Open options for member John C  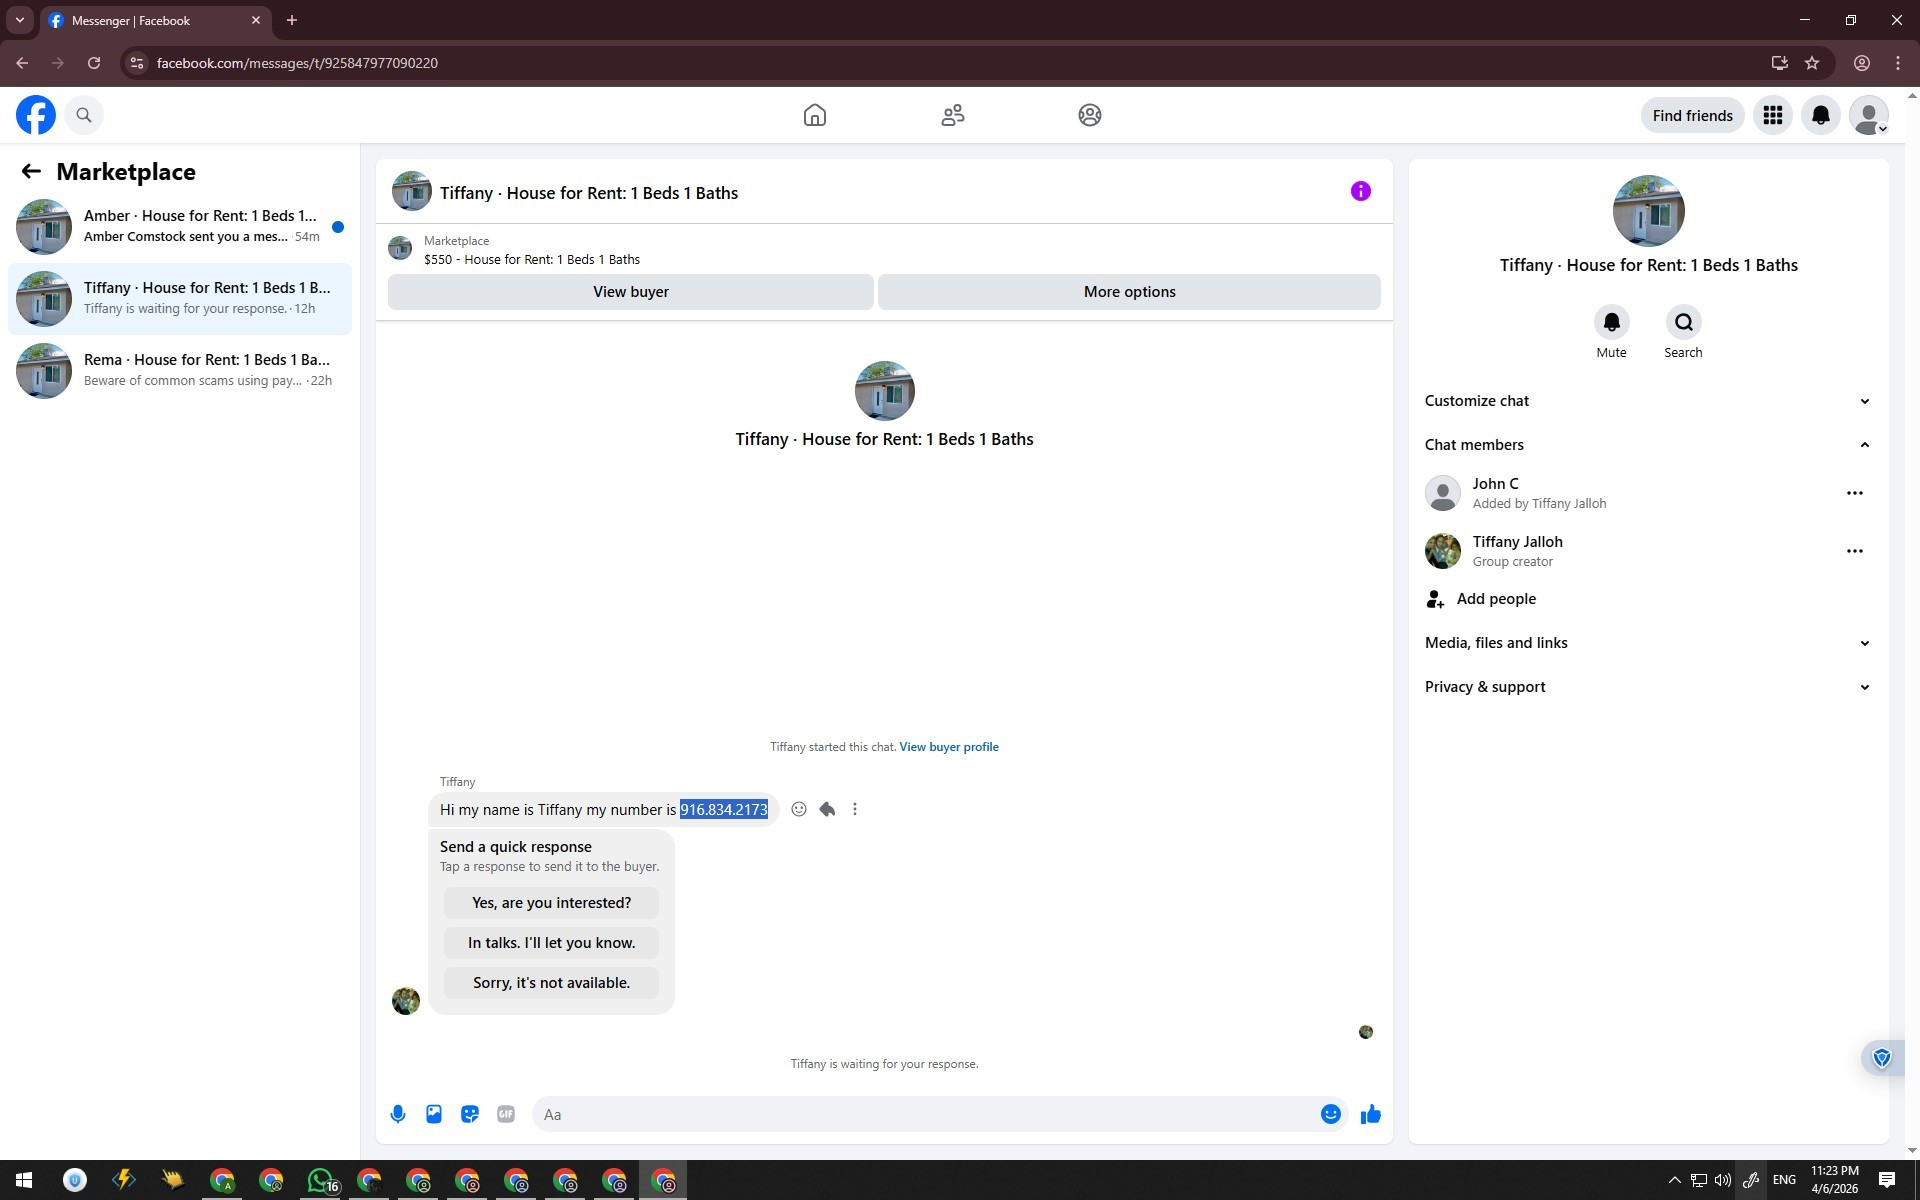click(x=1855, y=493)
